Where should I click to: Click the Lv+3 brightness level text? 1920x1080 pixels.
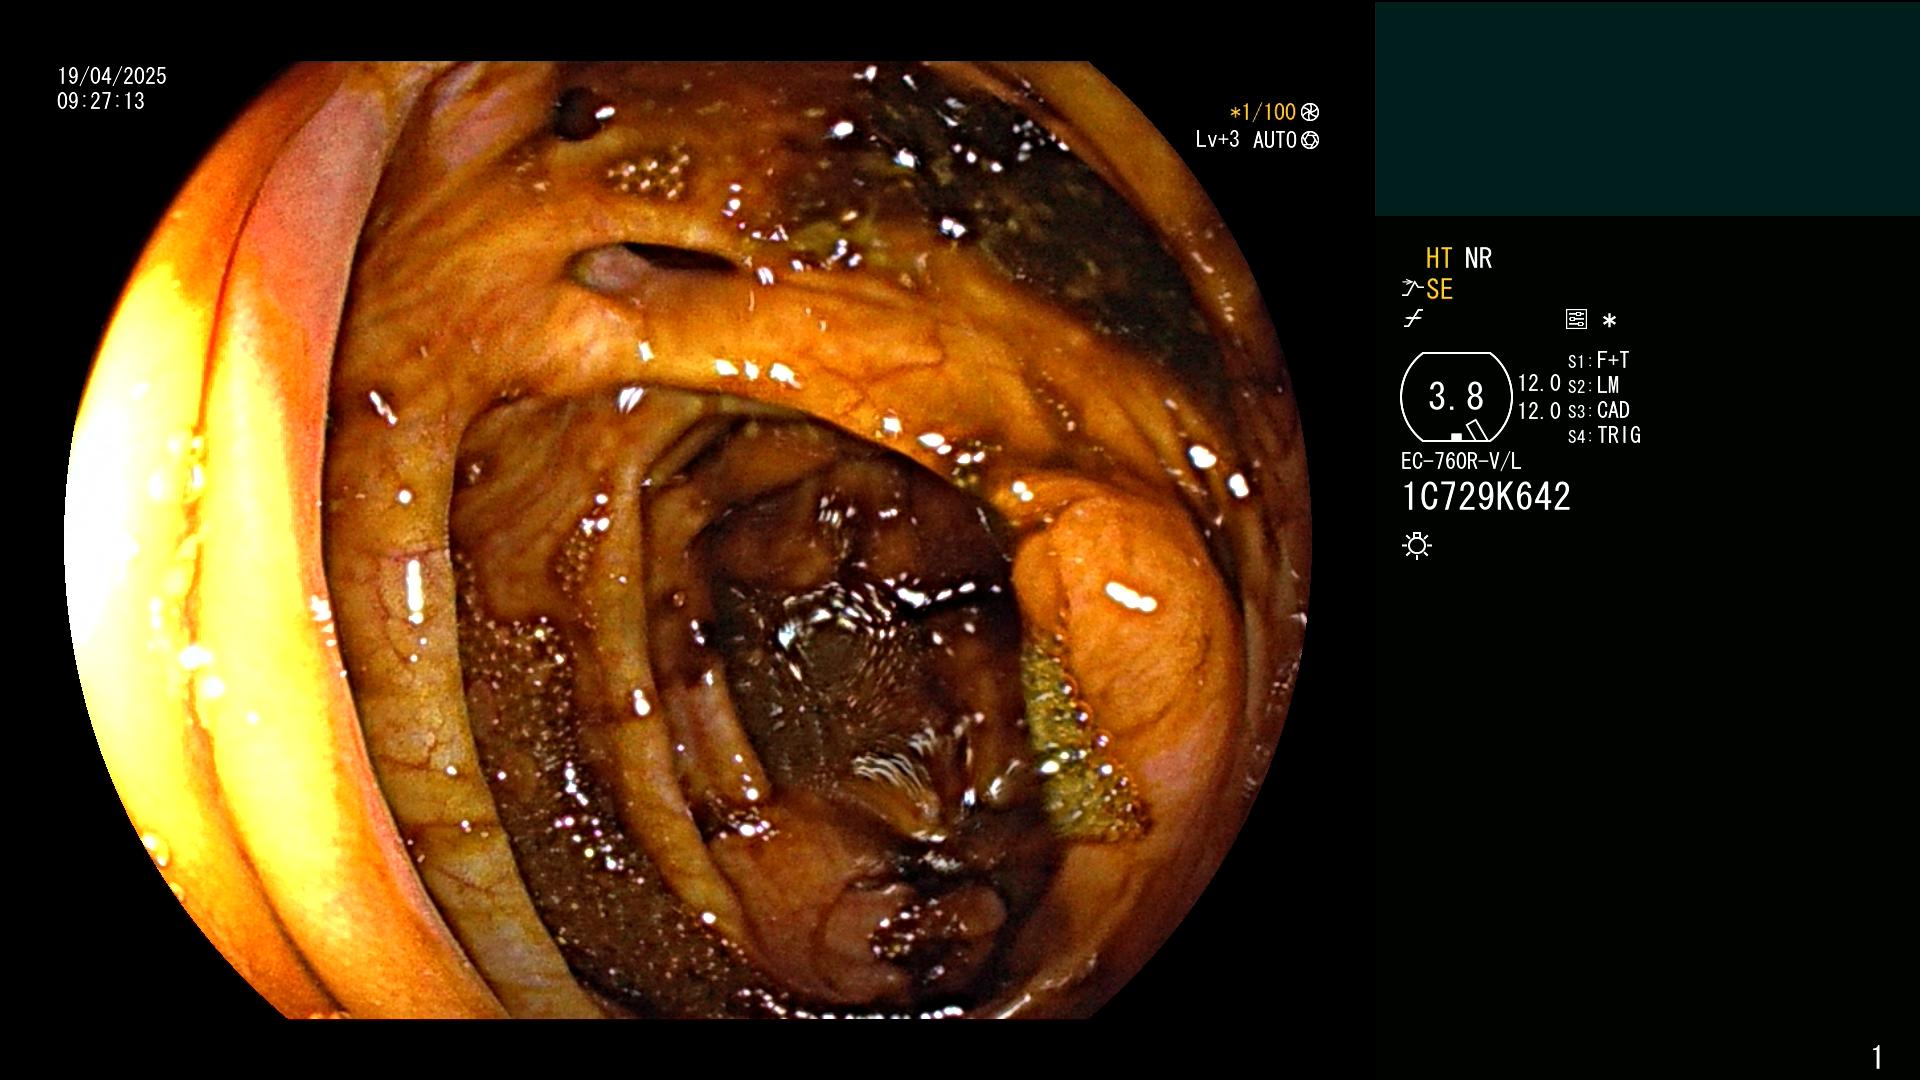pos(1217,140)
